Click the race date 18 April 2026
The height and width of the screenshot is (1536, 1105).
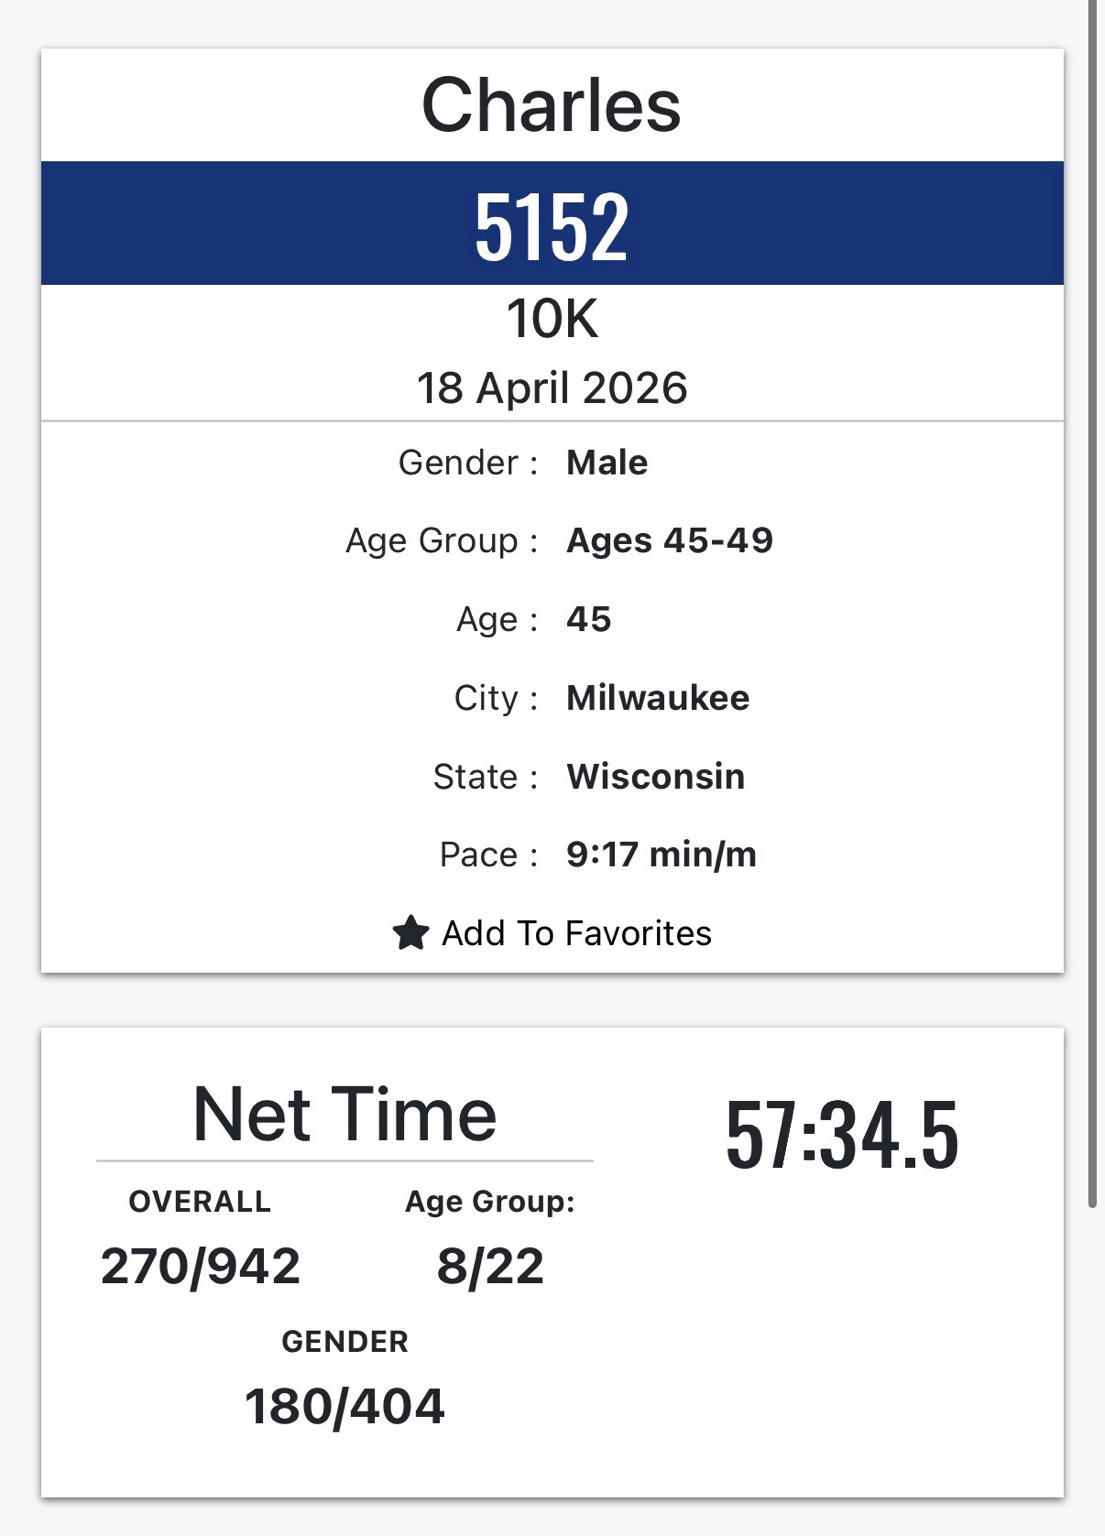pyautogui.click(x=552, y=388)
